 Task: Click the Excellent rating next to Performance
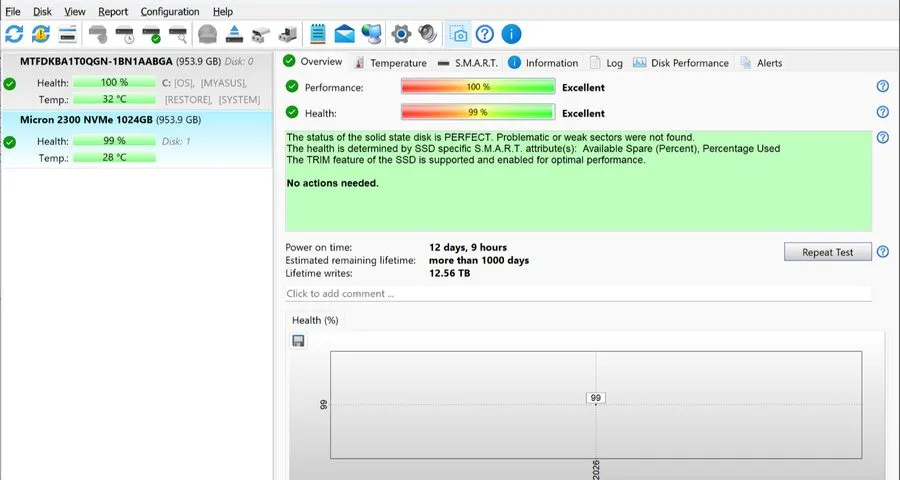(x=583, y=88)
